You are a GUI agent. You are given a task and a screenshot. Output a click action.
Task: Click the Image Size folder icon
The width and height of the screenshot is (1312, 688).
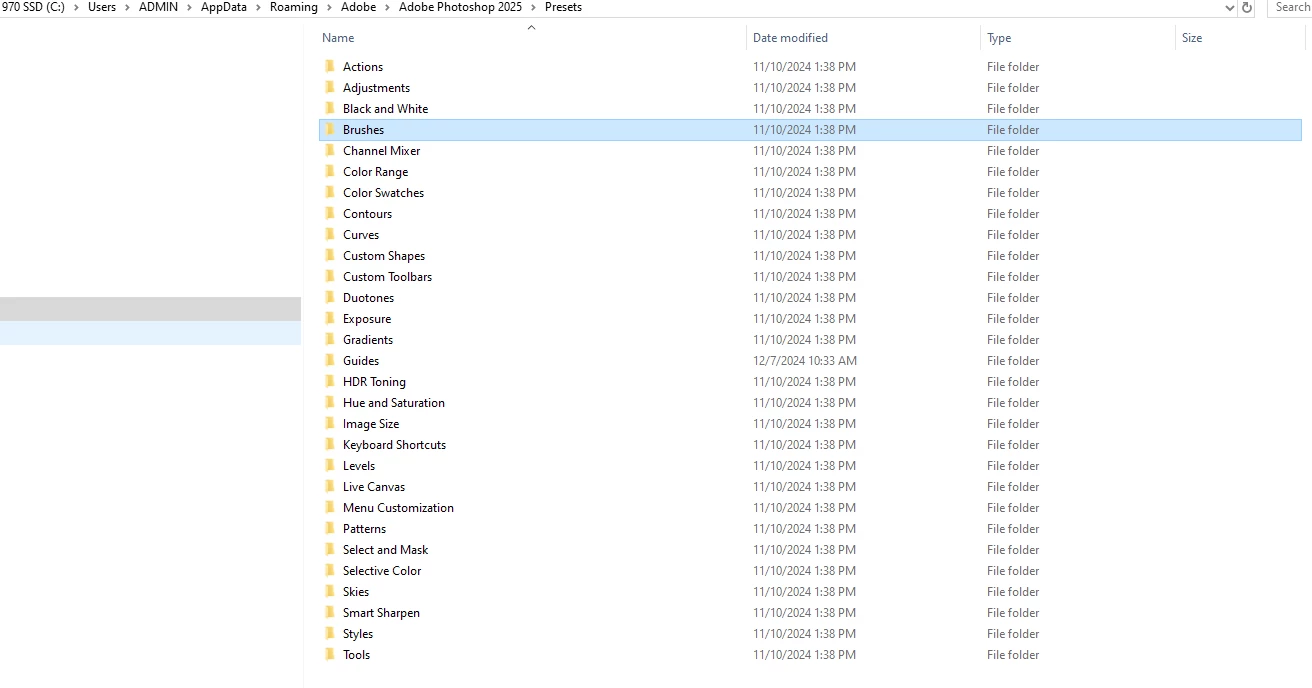click(330, 424)
